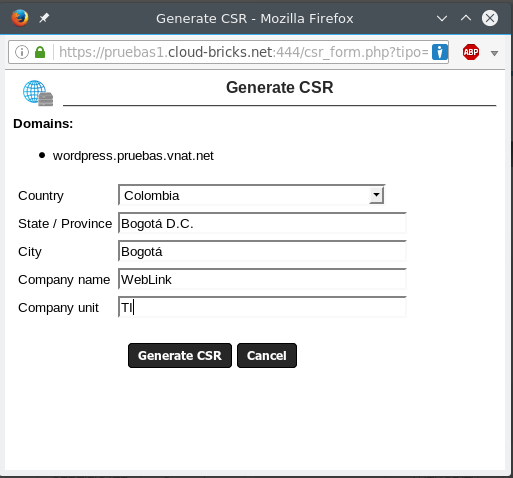Click the Firefox logo icon in title bar
Viewport: 513px width, 478px height.
pos(20,18)
